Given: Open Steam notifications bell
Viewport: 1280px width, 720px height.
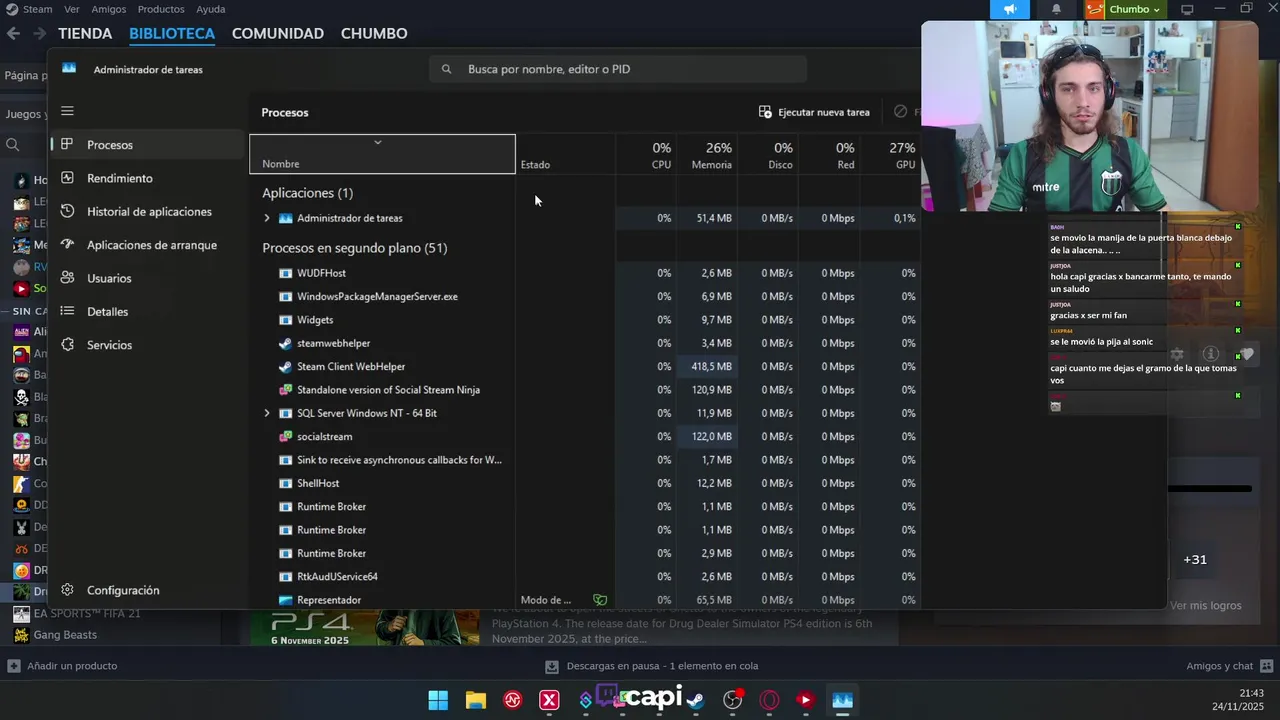Looking at the screenshot, I should [x=1056, y=9].
